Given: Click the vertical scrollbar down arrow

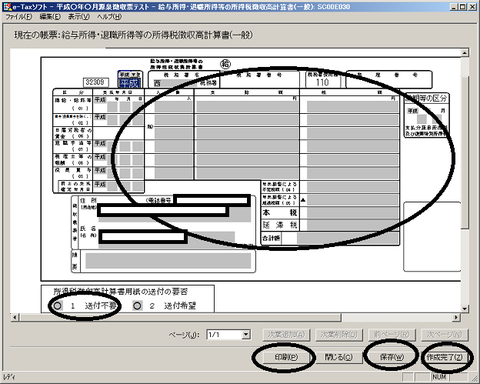Looking at the screenshot, I should [465, 309].
